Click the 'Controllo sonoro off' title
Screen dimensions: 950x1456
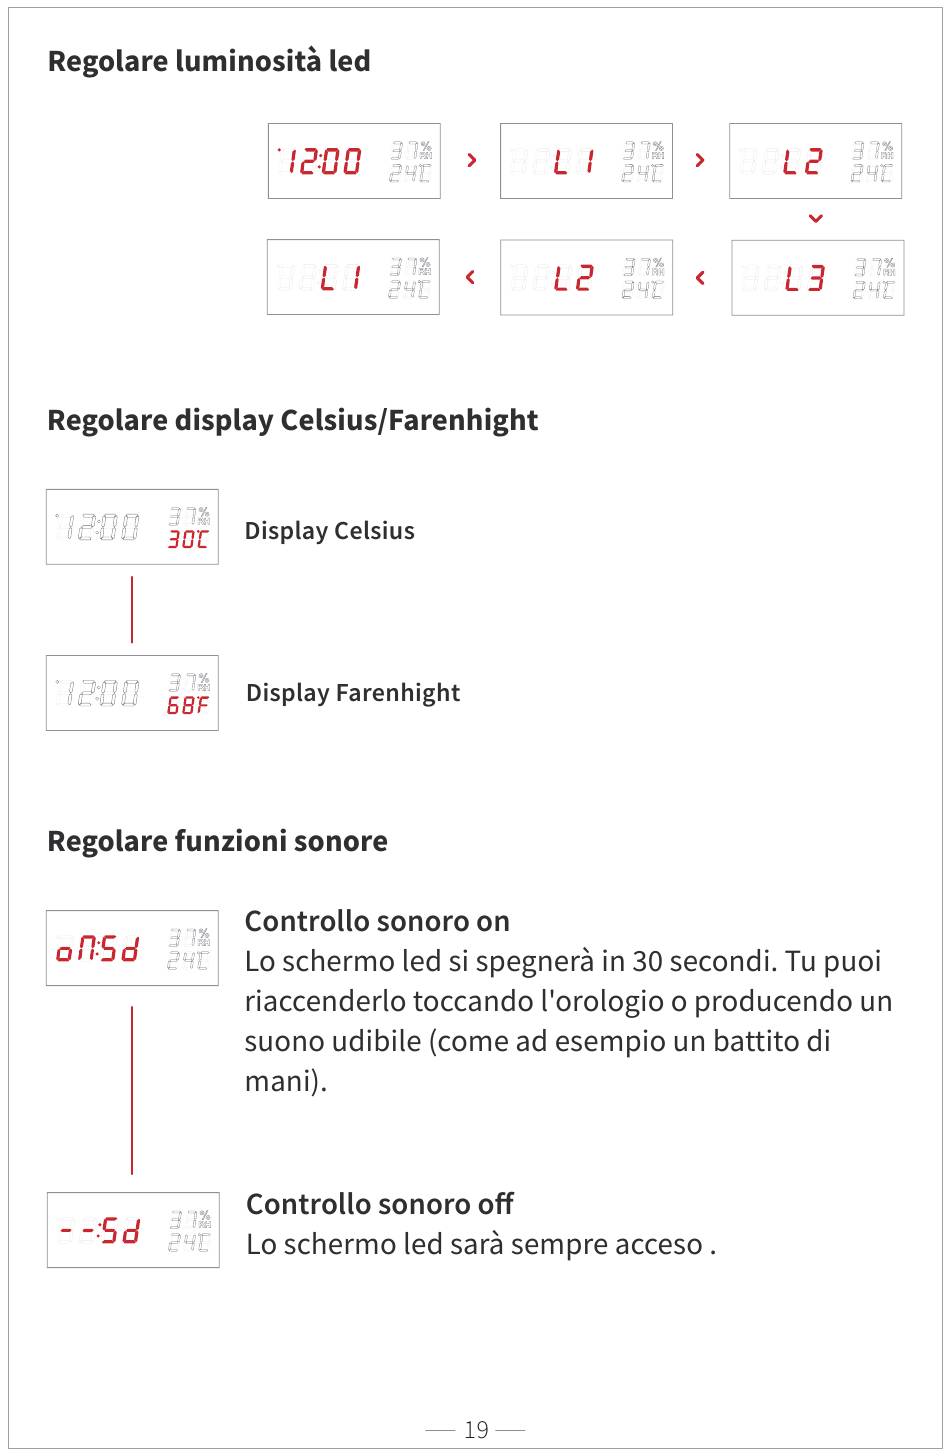tap(380, 1204)
